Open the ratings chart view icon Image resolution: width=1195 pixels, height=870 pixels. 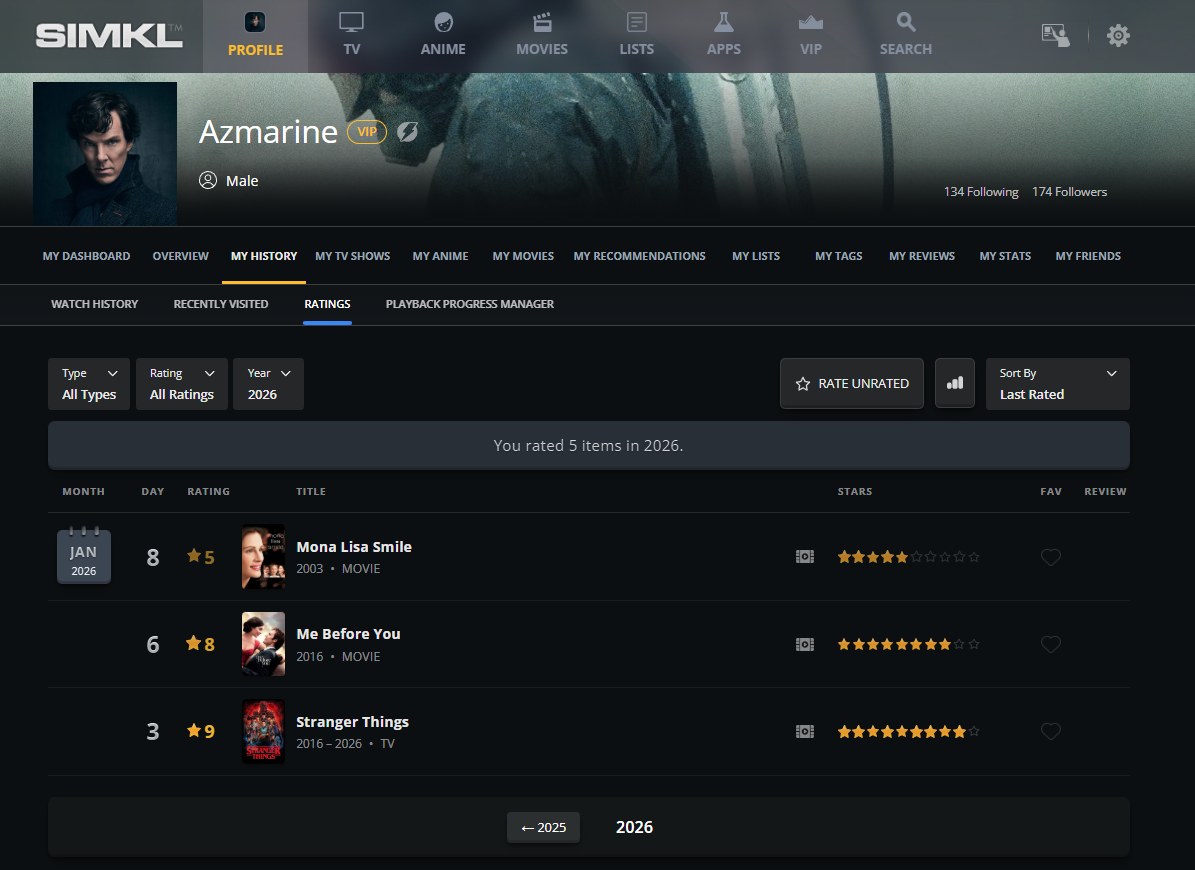954,383
